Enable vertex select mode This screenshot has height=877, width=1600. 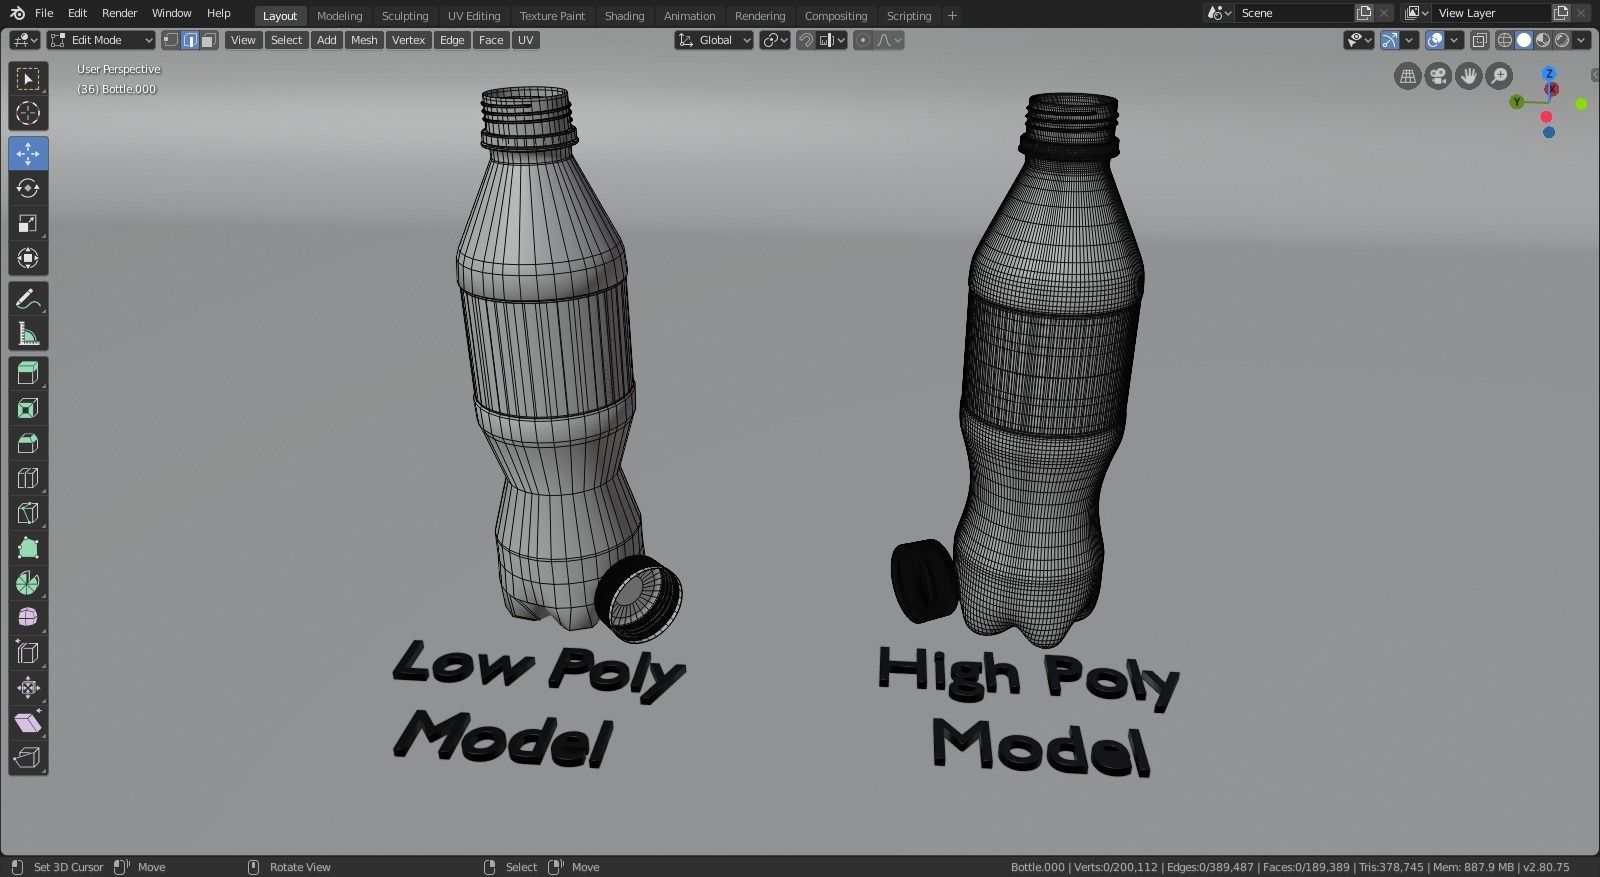171,40
